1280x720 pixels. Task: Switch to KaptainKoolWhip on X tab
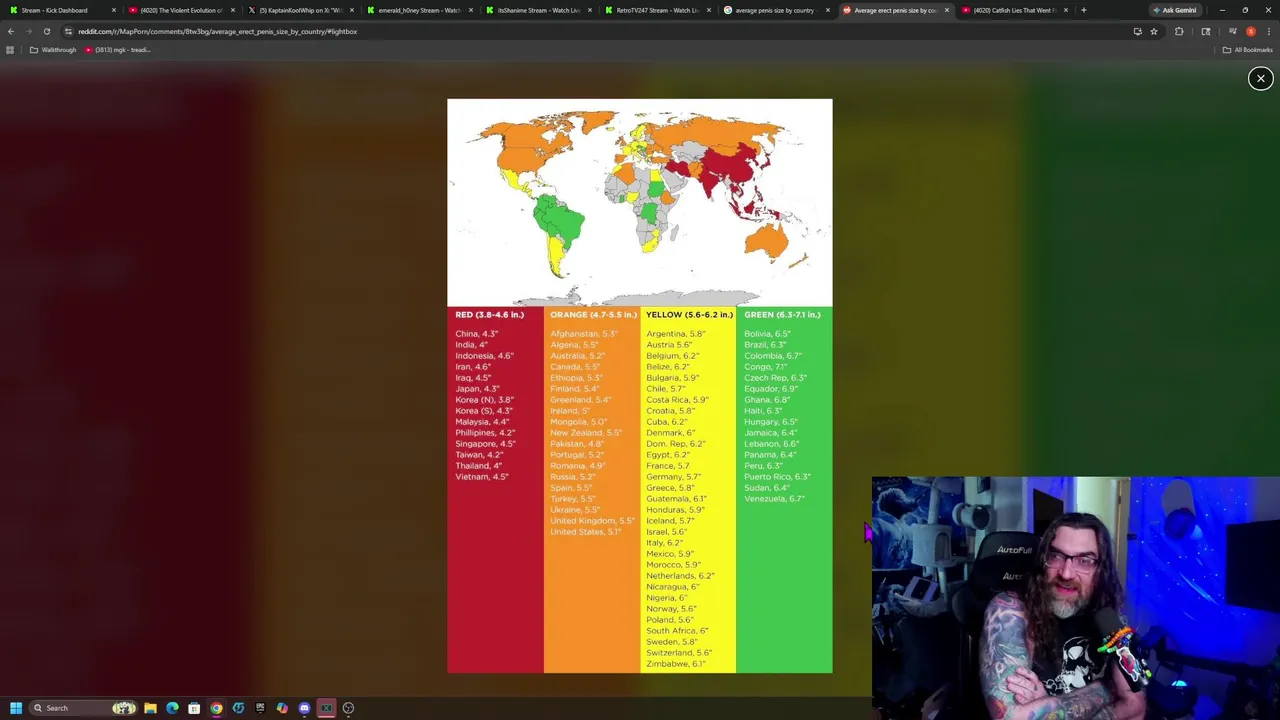(298, 10)
